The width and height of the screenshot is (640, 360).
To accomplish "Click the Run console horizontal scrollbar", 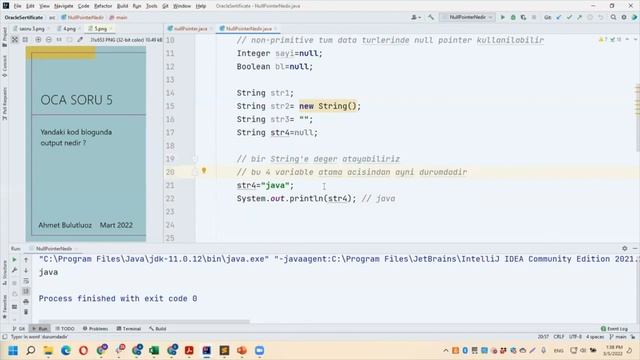I will click(144, 322).
